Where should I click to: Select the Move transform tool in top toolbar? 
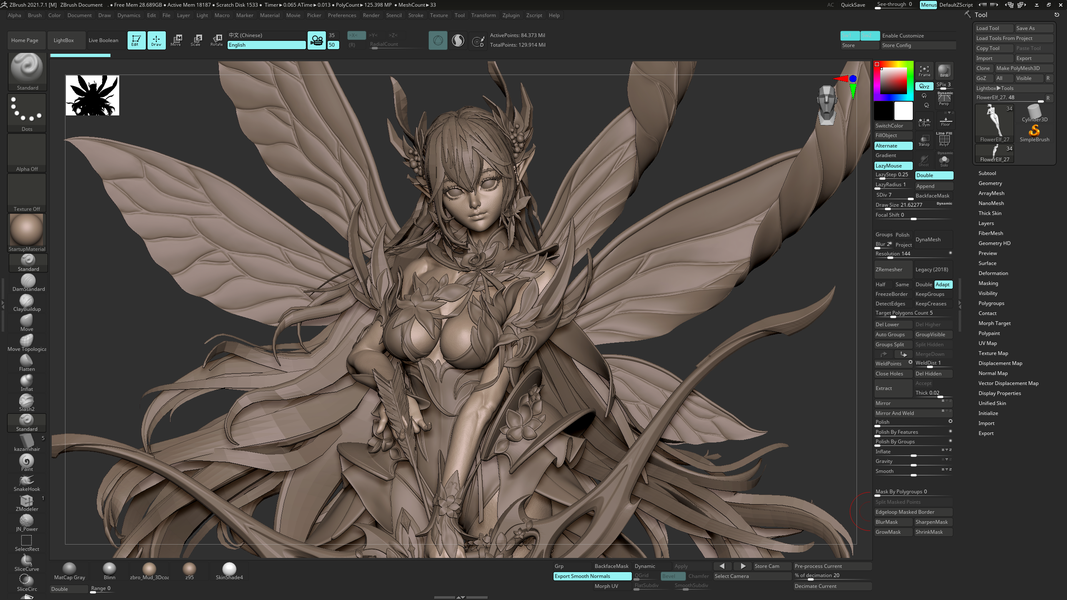176,40
